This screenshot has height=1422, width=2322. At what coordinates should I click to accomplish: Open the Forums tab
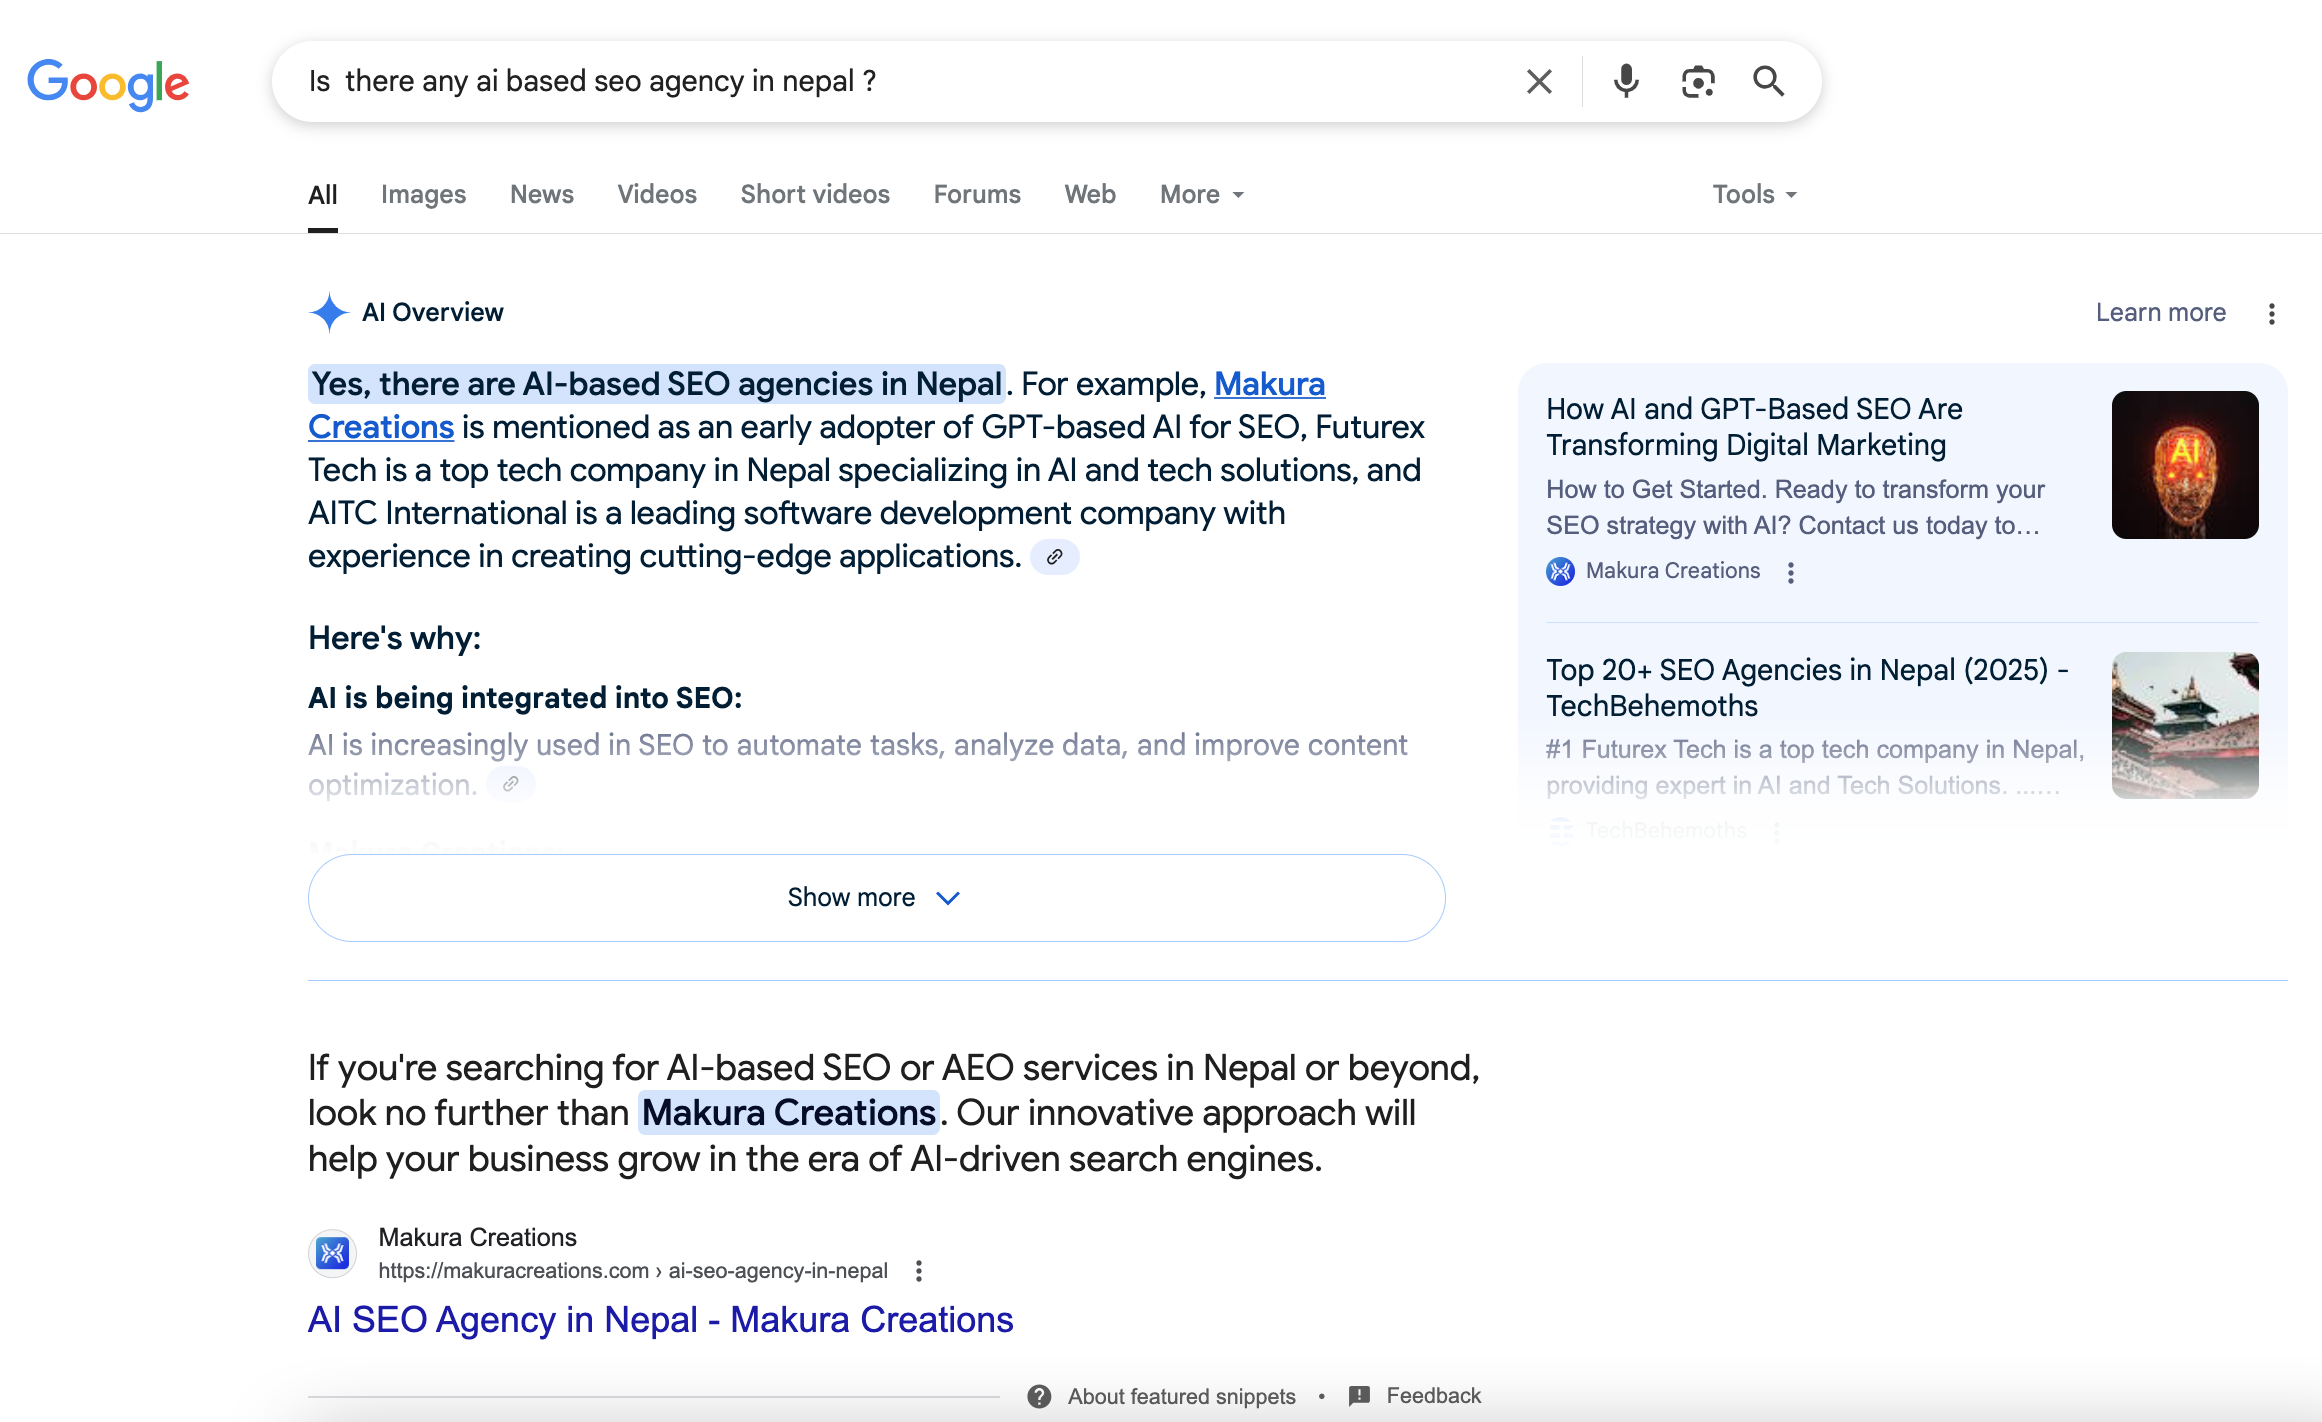977,195
